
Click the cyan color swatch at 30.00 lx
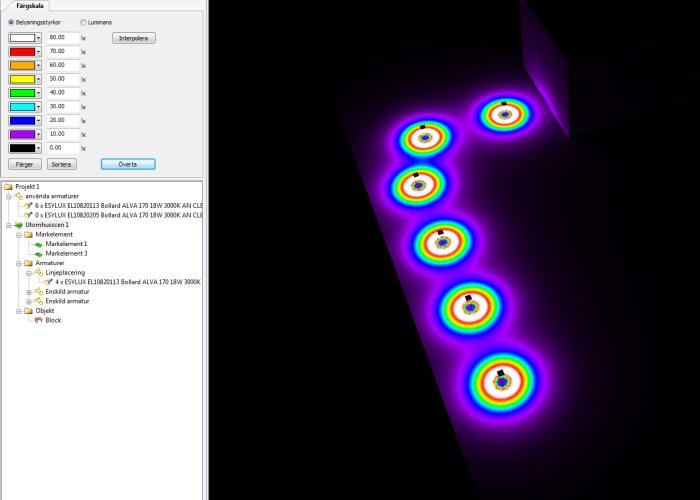pyautogui.click(x=22, y=107)
